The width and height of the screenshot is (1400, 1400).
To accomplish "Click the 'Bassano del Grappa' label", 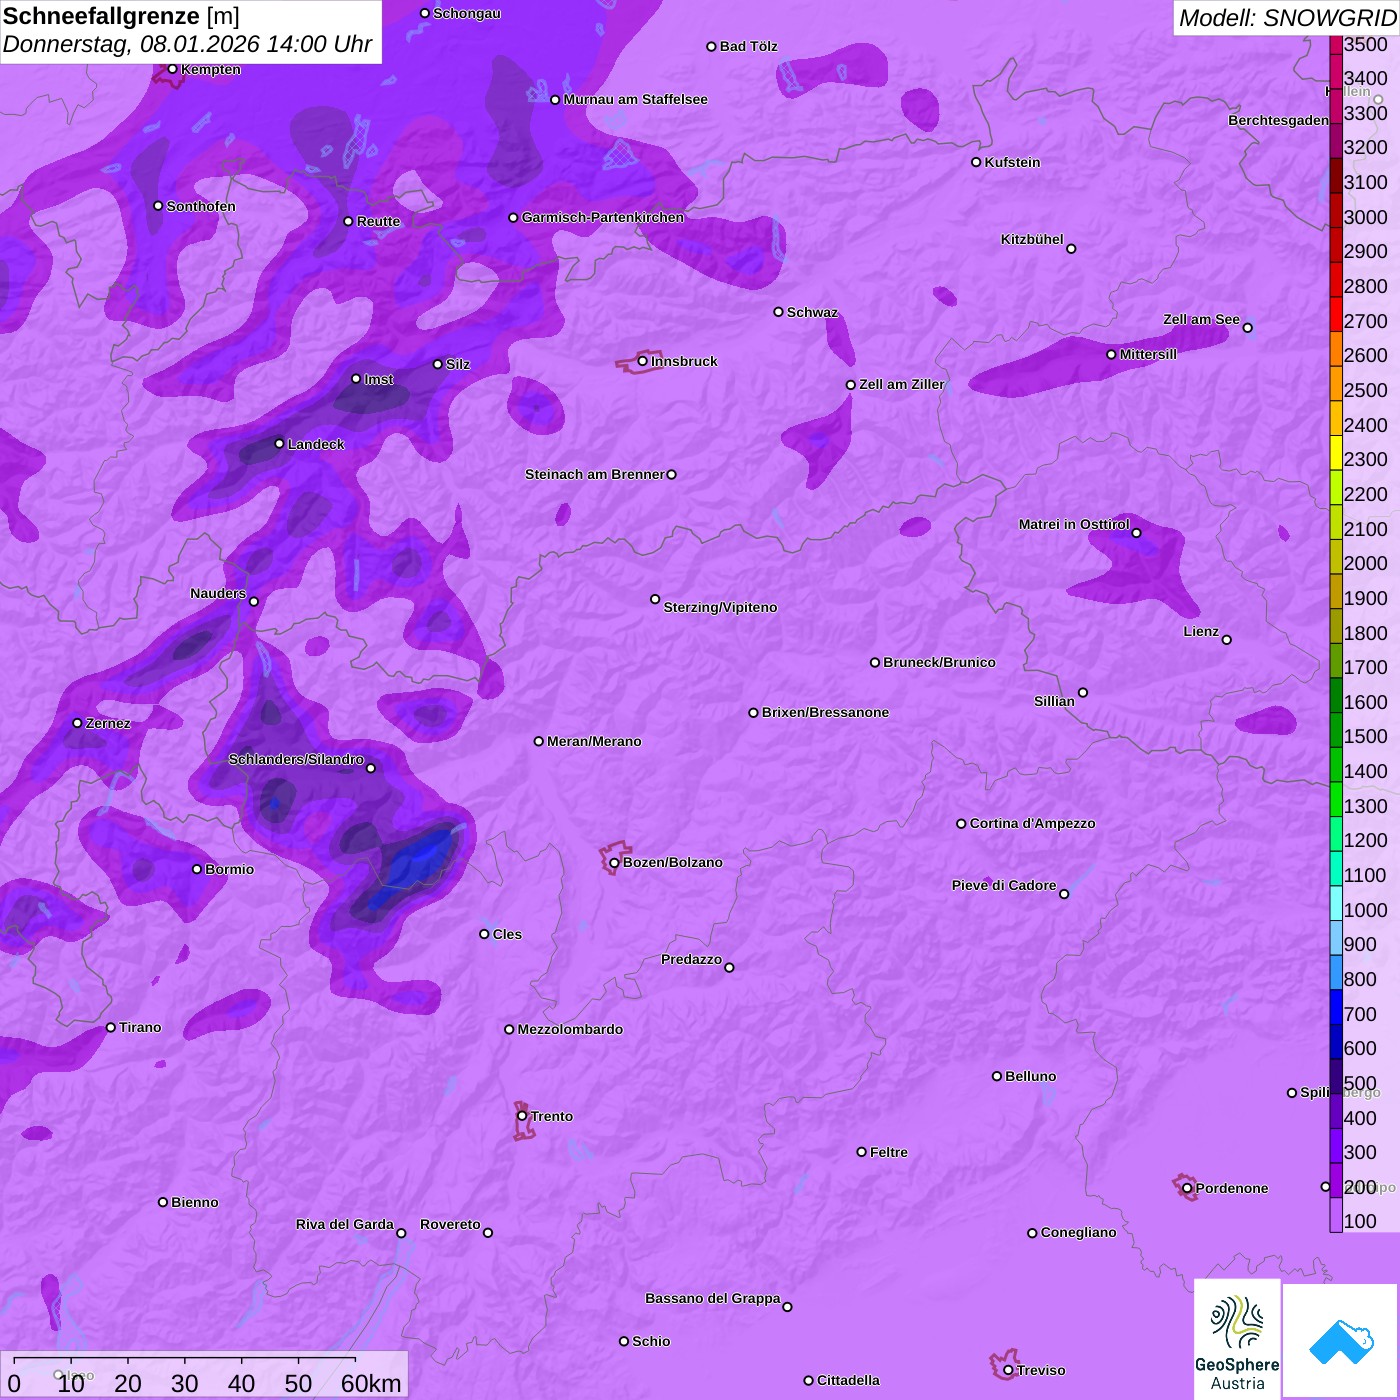I will point(713,1298).
